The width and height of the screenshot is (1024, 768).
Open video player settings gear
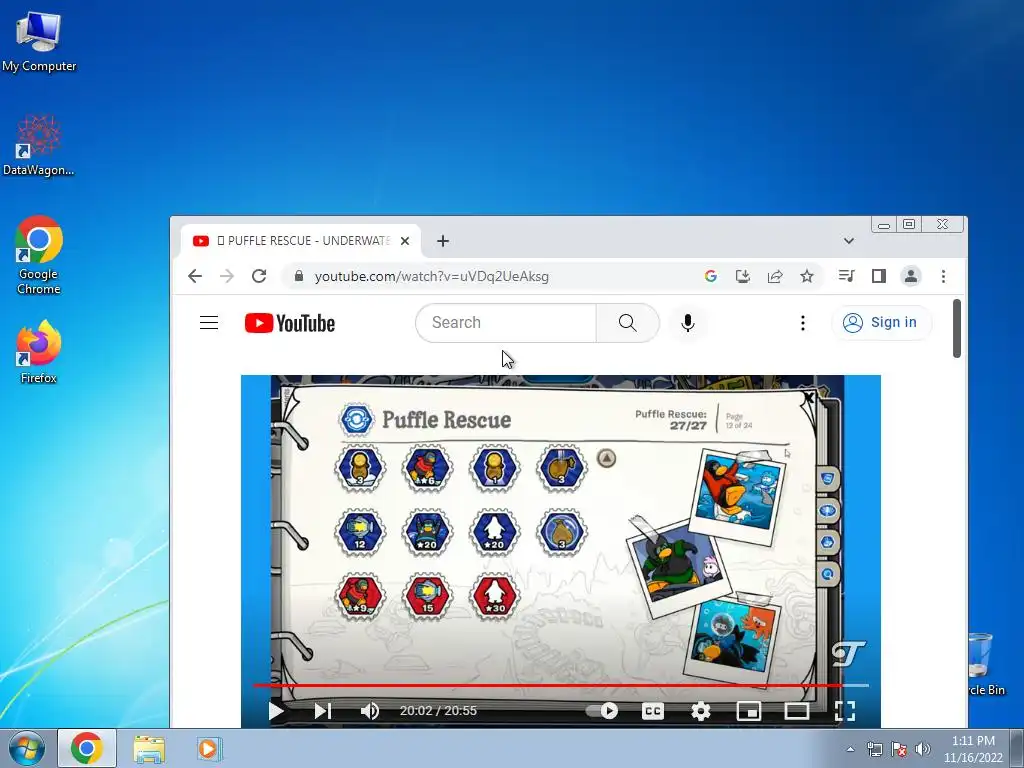click(701, 711)
